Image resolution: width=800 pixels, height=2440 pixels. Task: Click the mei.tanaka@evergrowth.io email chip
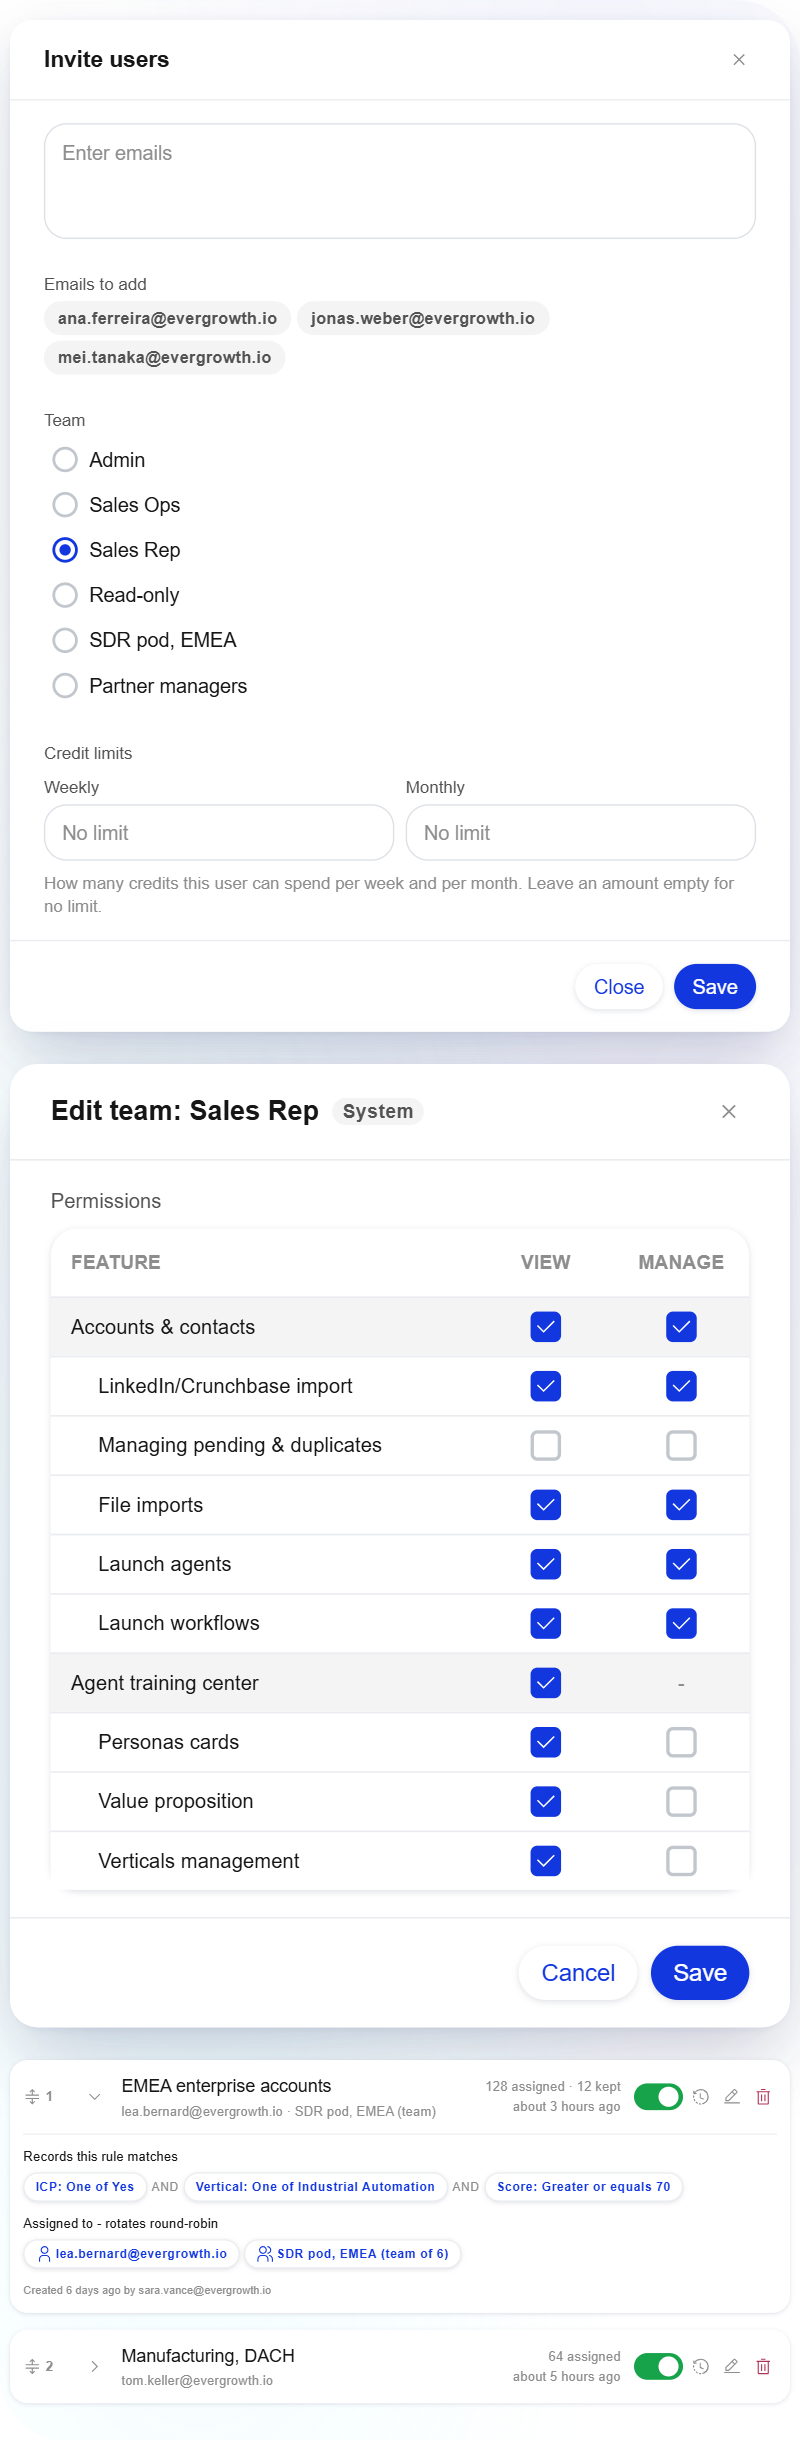(x=164, y=357)
